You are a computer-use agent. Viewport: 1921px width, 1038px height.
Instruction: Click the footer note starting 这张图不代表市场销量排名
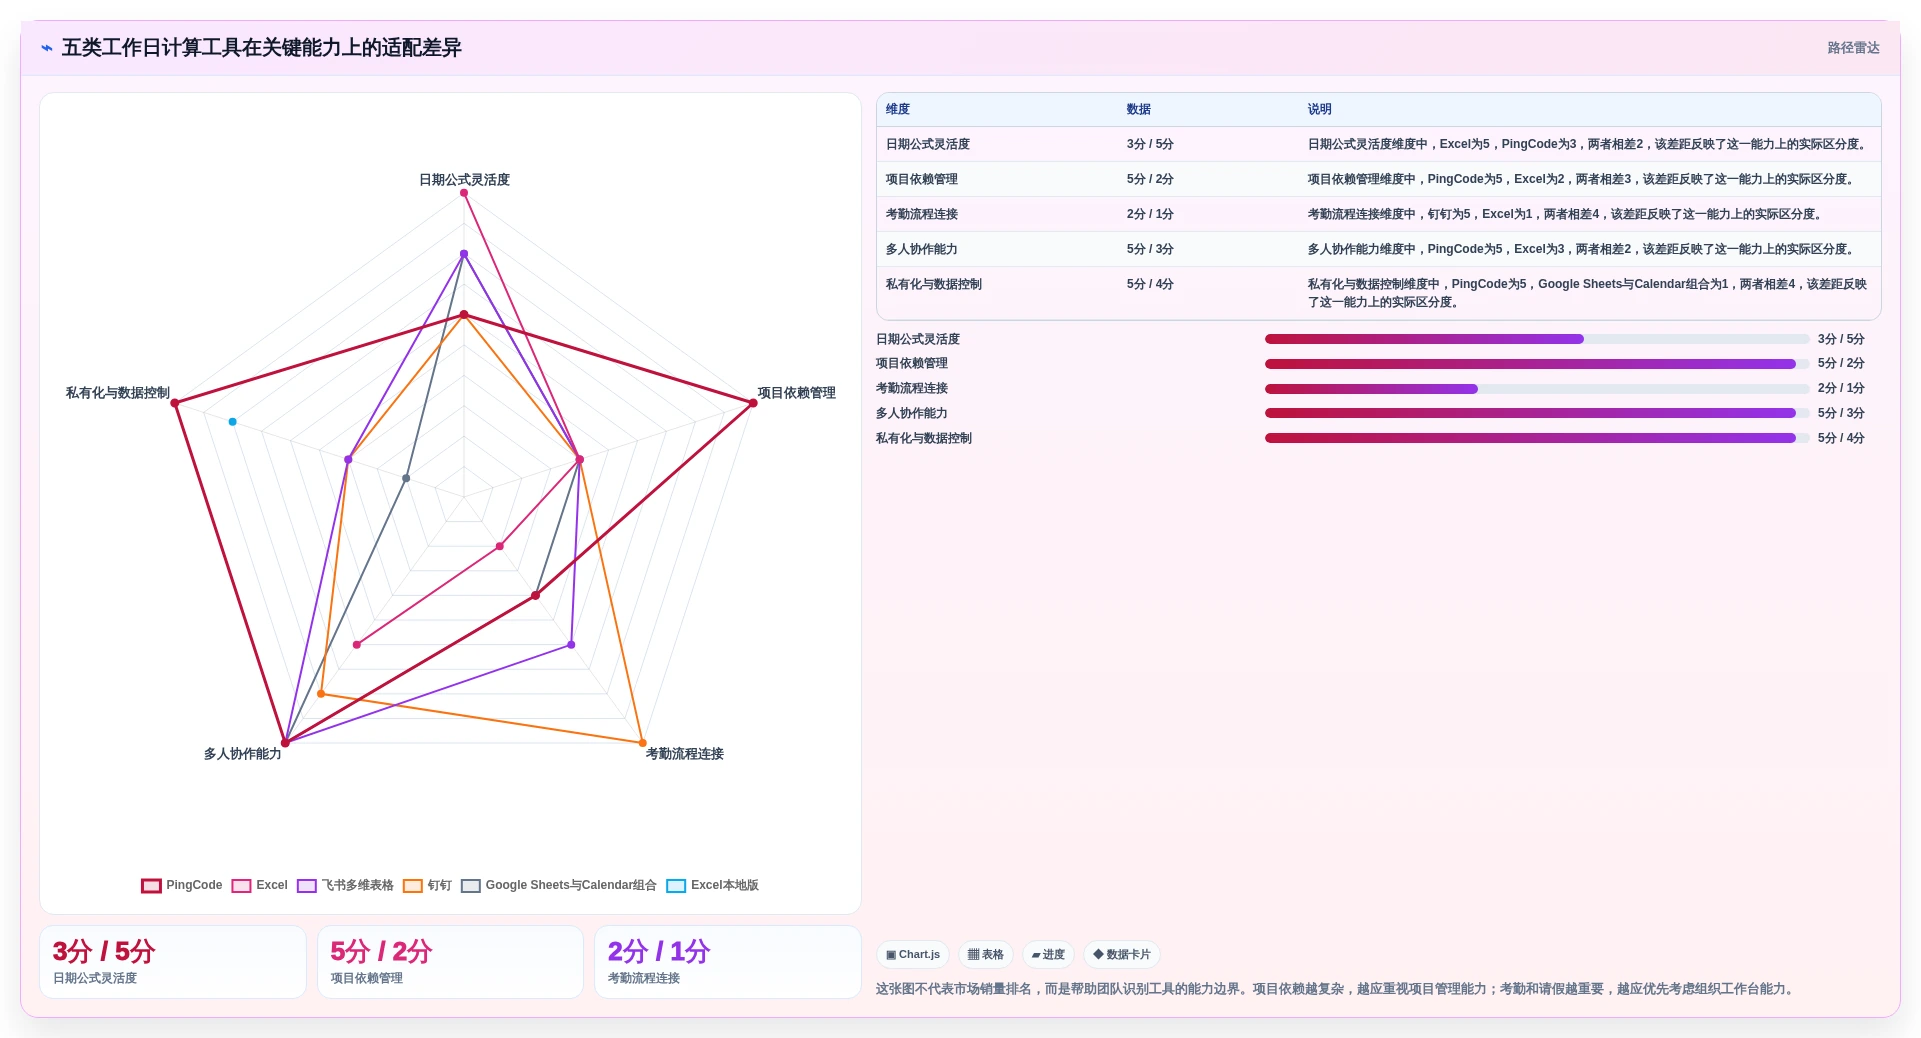pyautogui.click(x=1336, y=989)
